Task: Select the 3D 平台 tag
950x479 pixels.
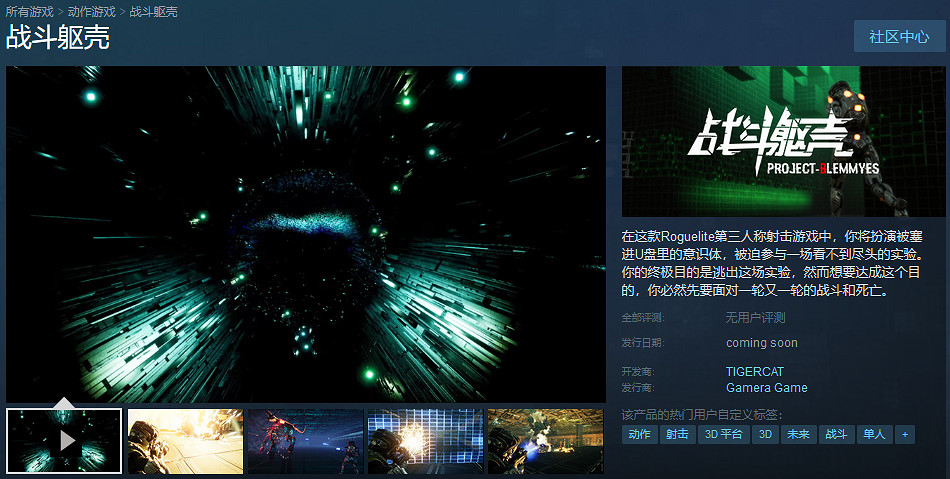Action: point(723,435)
